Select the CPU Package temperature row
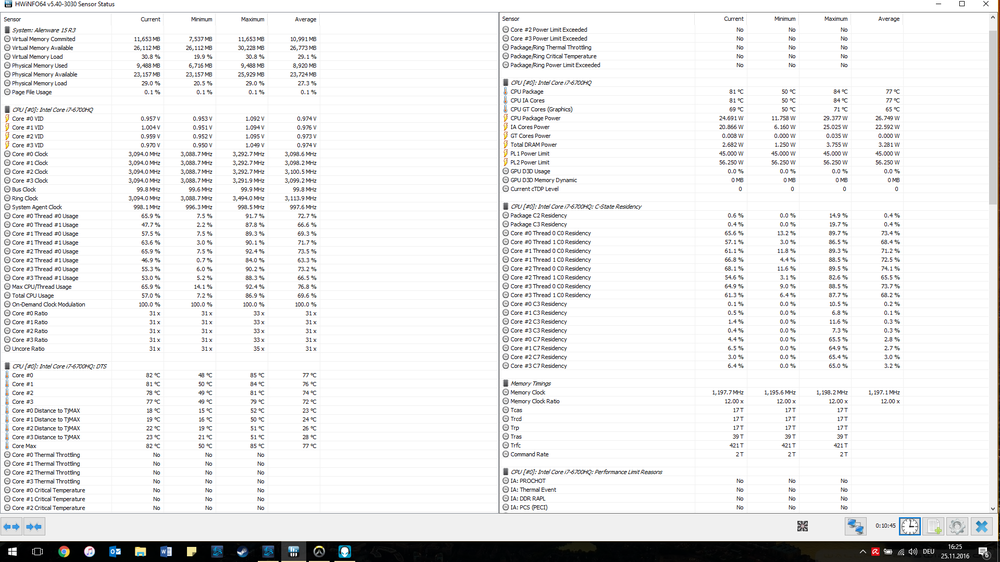The width and height of the screenshot is (1000, 562). 526,92
